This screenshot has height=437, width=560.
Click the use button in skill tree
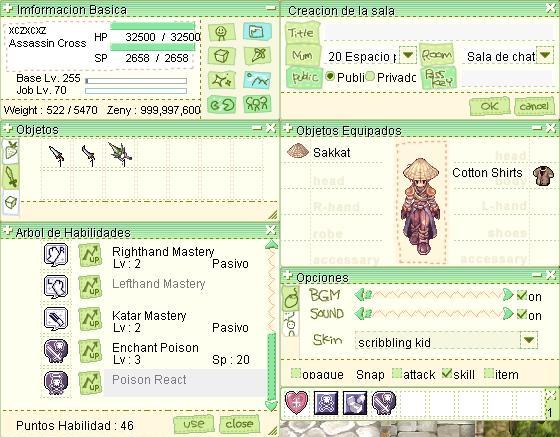pos(194,424)
